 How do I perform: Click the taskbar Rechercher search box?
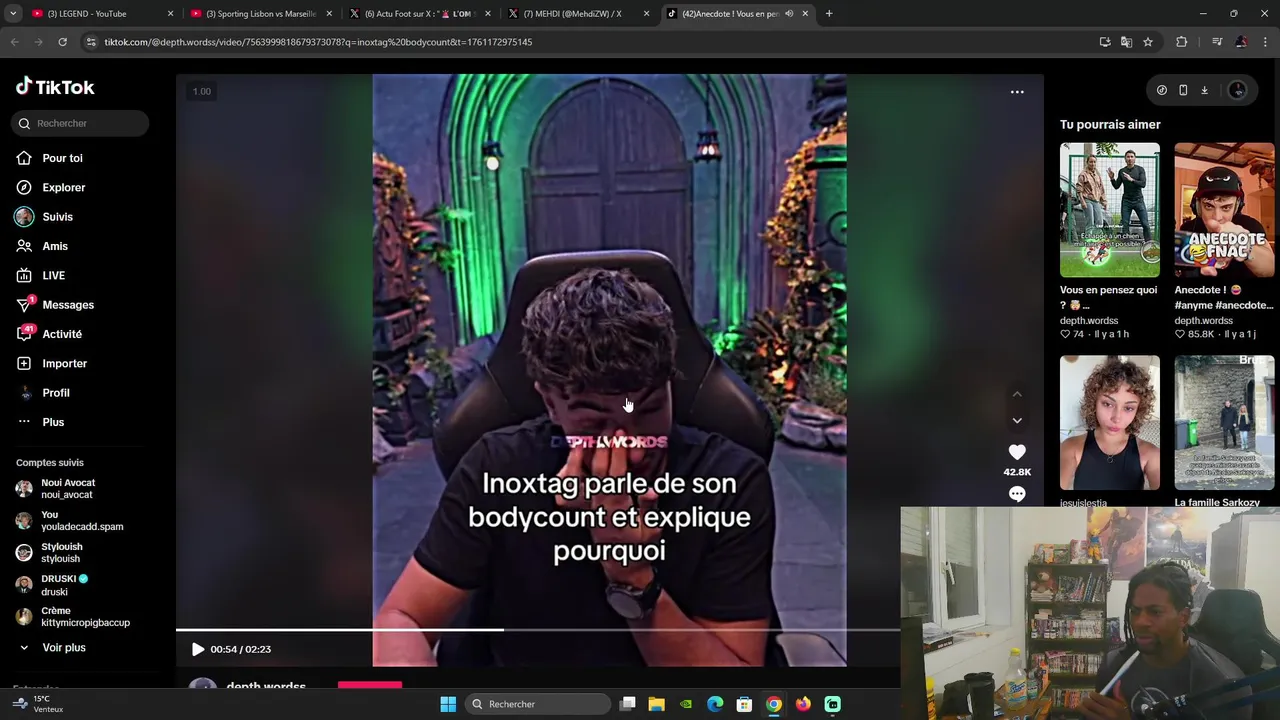[x=538, y=704]
